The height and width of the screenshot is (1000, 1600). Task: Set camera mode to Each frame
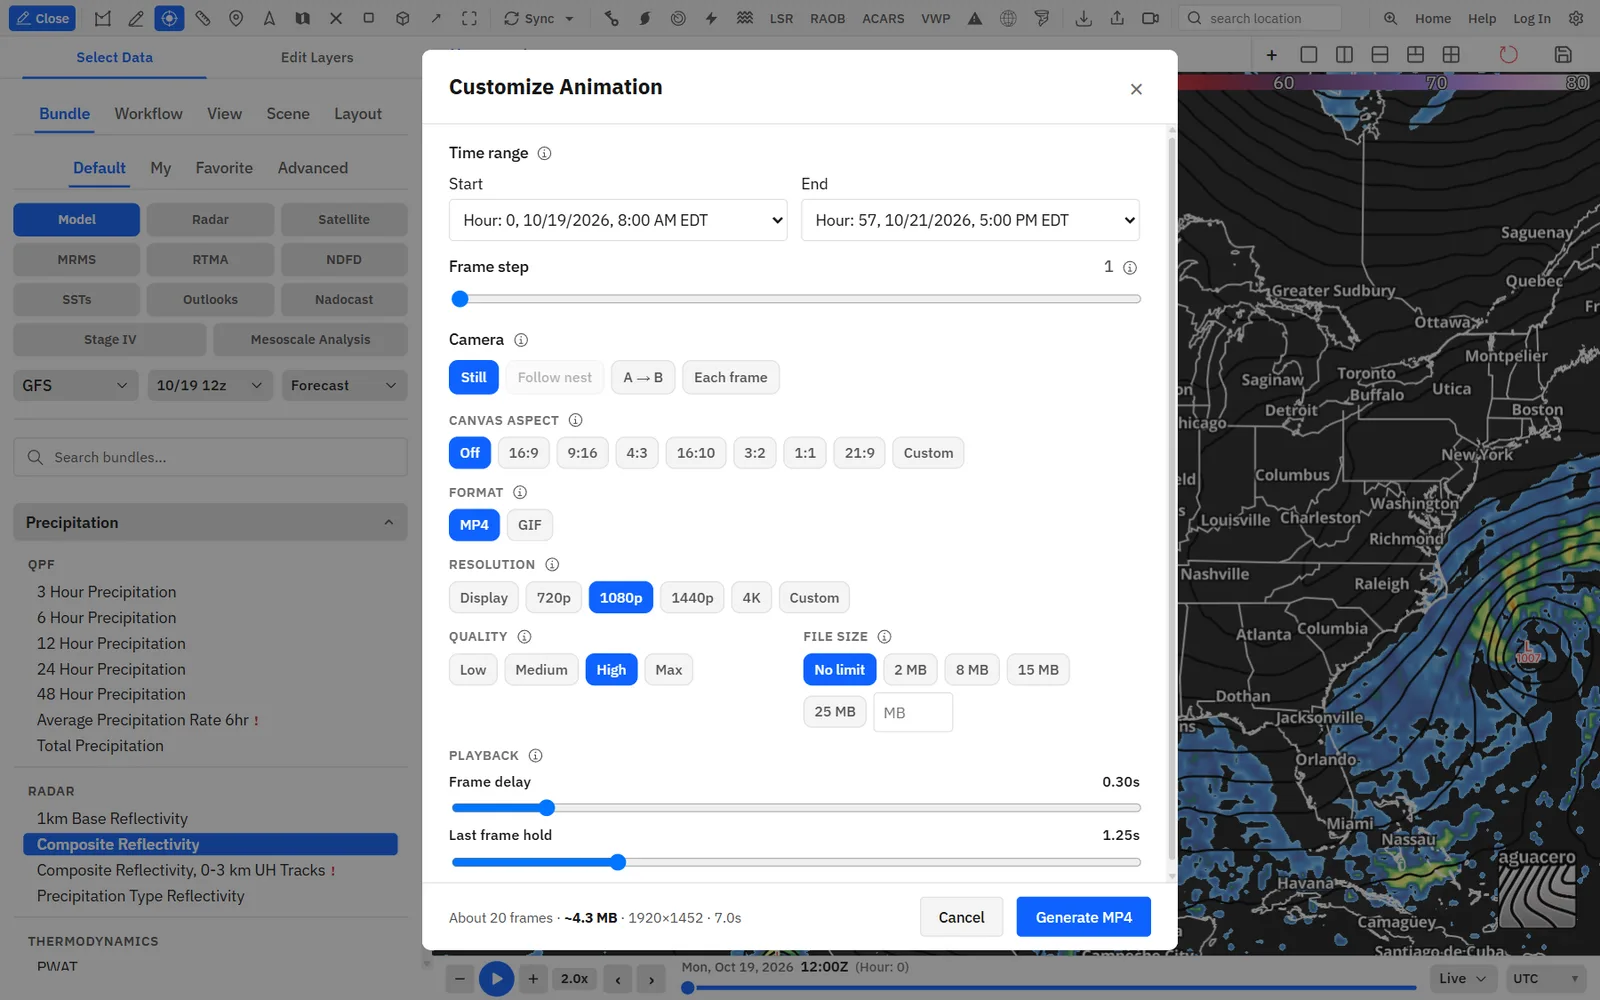(x=731, y=377)
